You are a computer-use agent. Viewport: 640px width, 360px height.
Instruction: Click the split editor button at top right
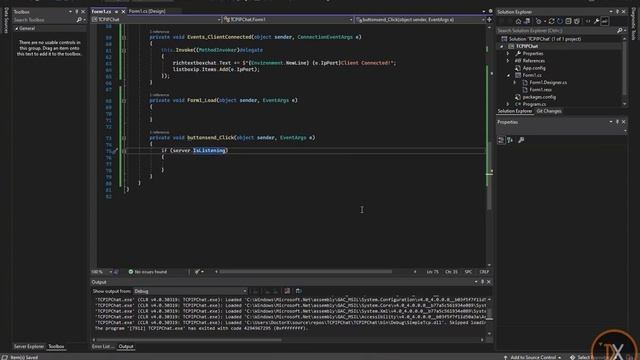489,19
